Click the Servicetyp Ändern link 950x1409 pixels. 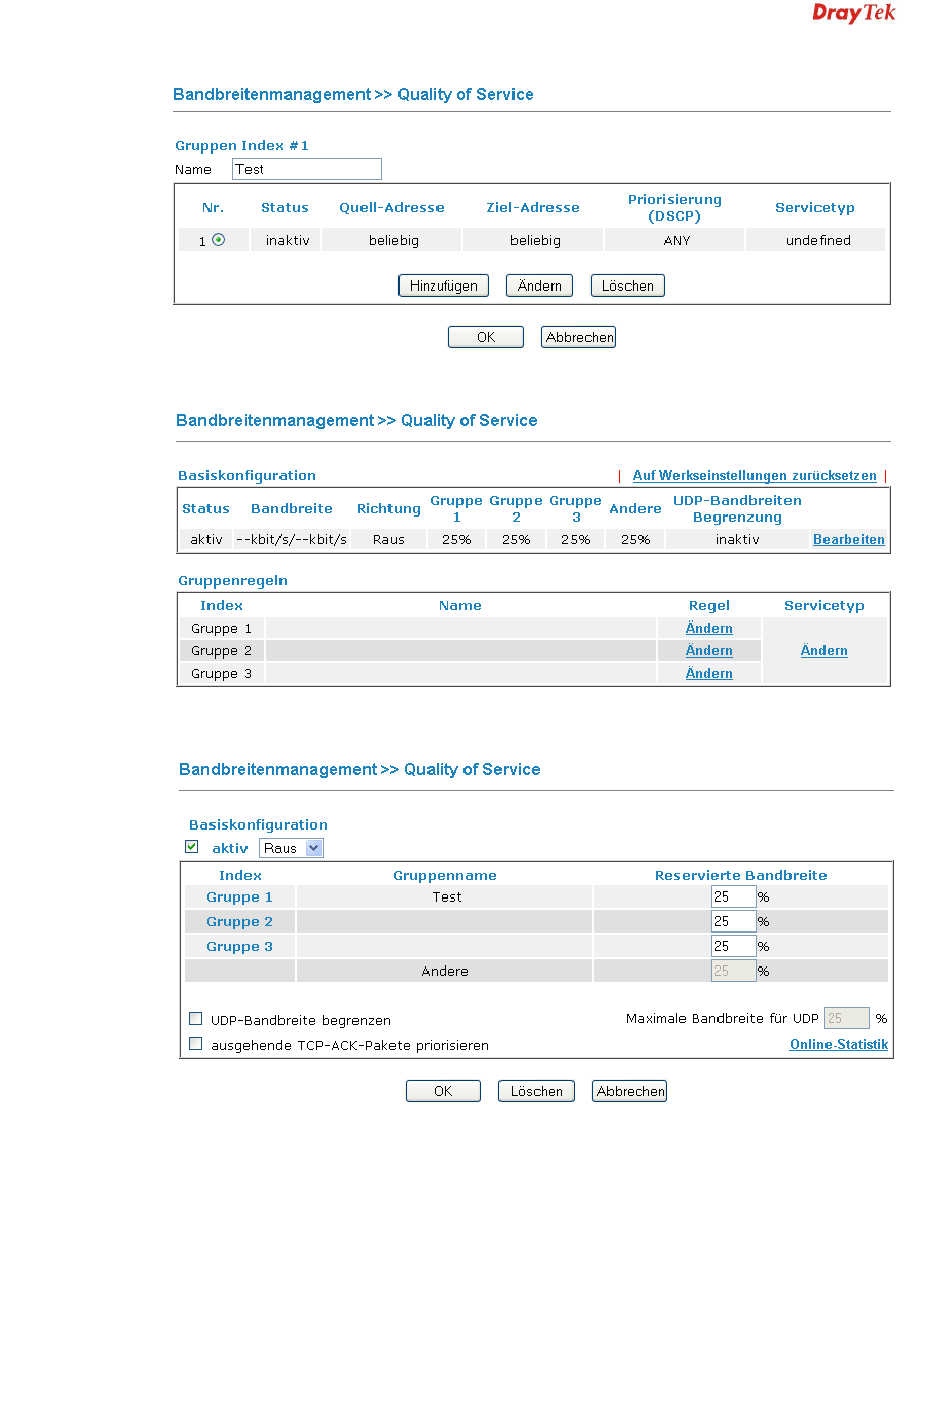824,650
